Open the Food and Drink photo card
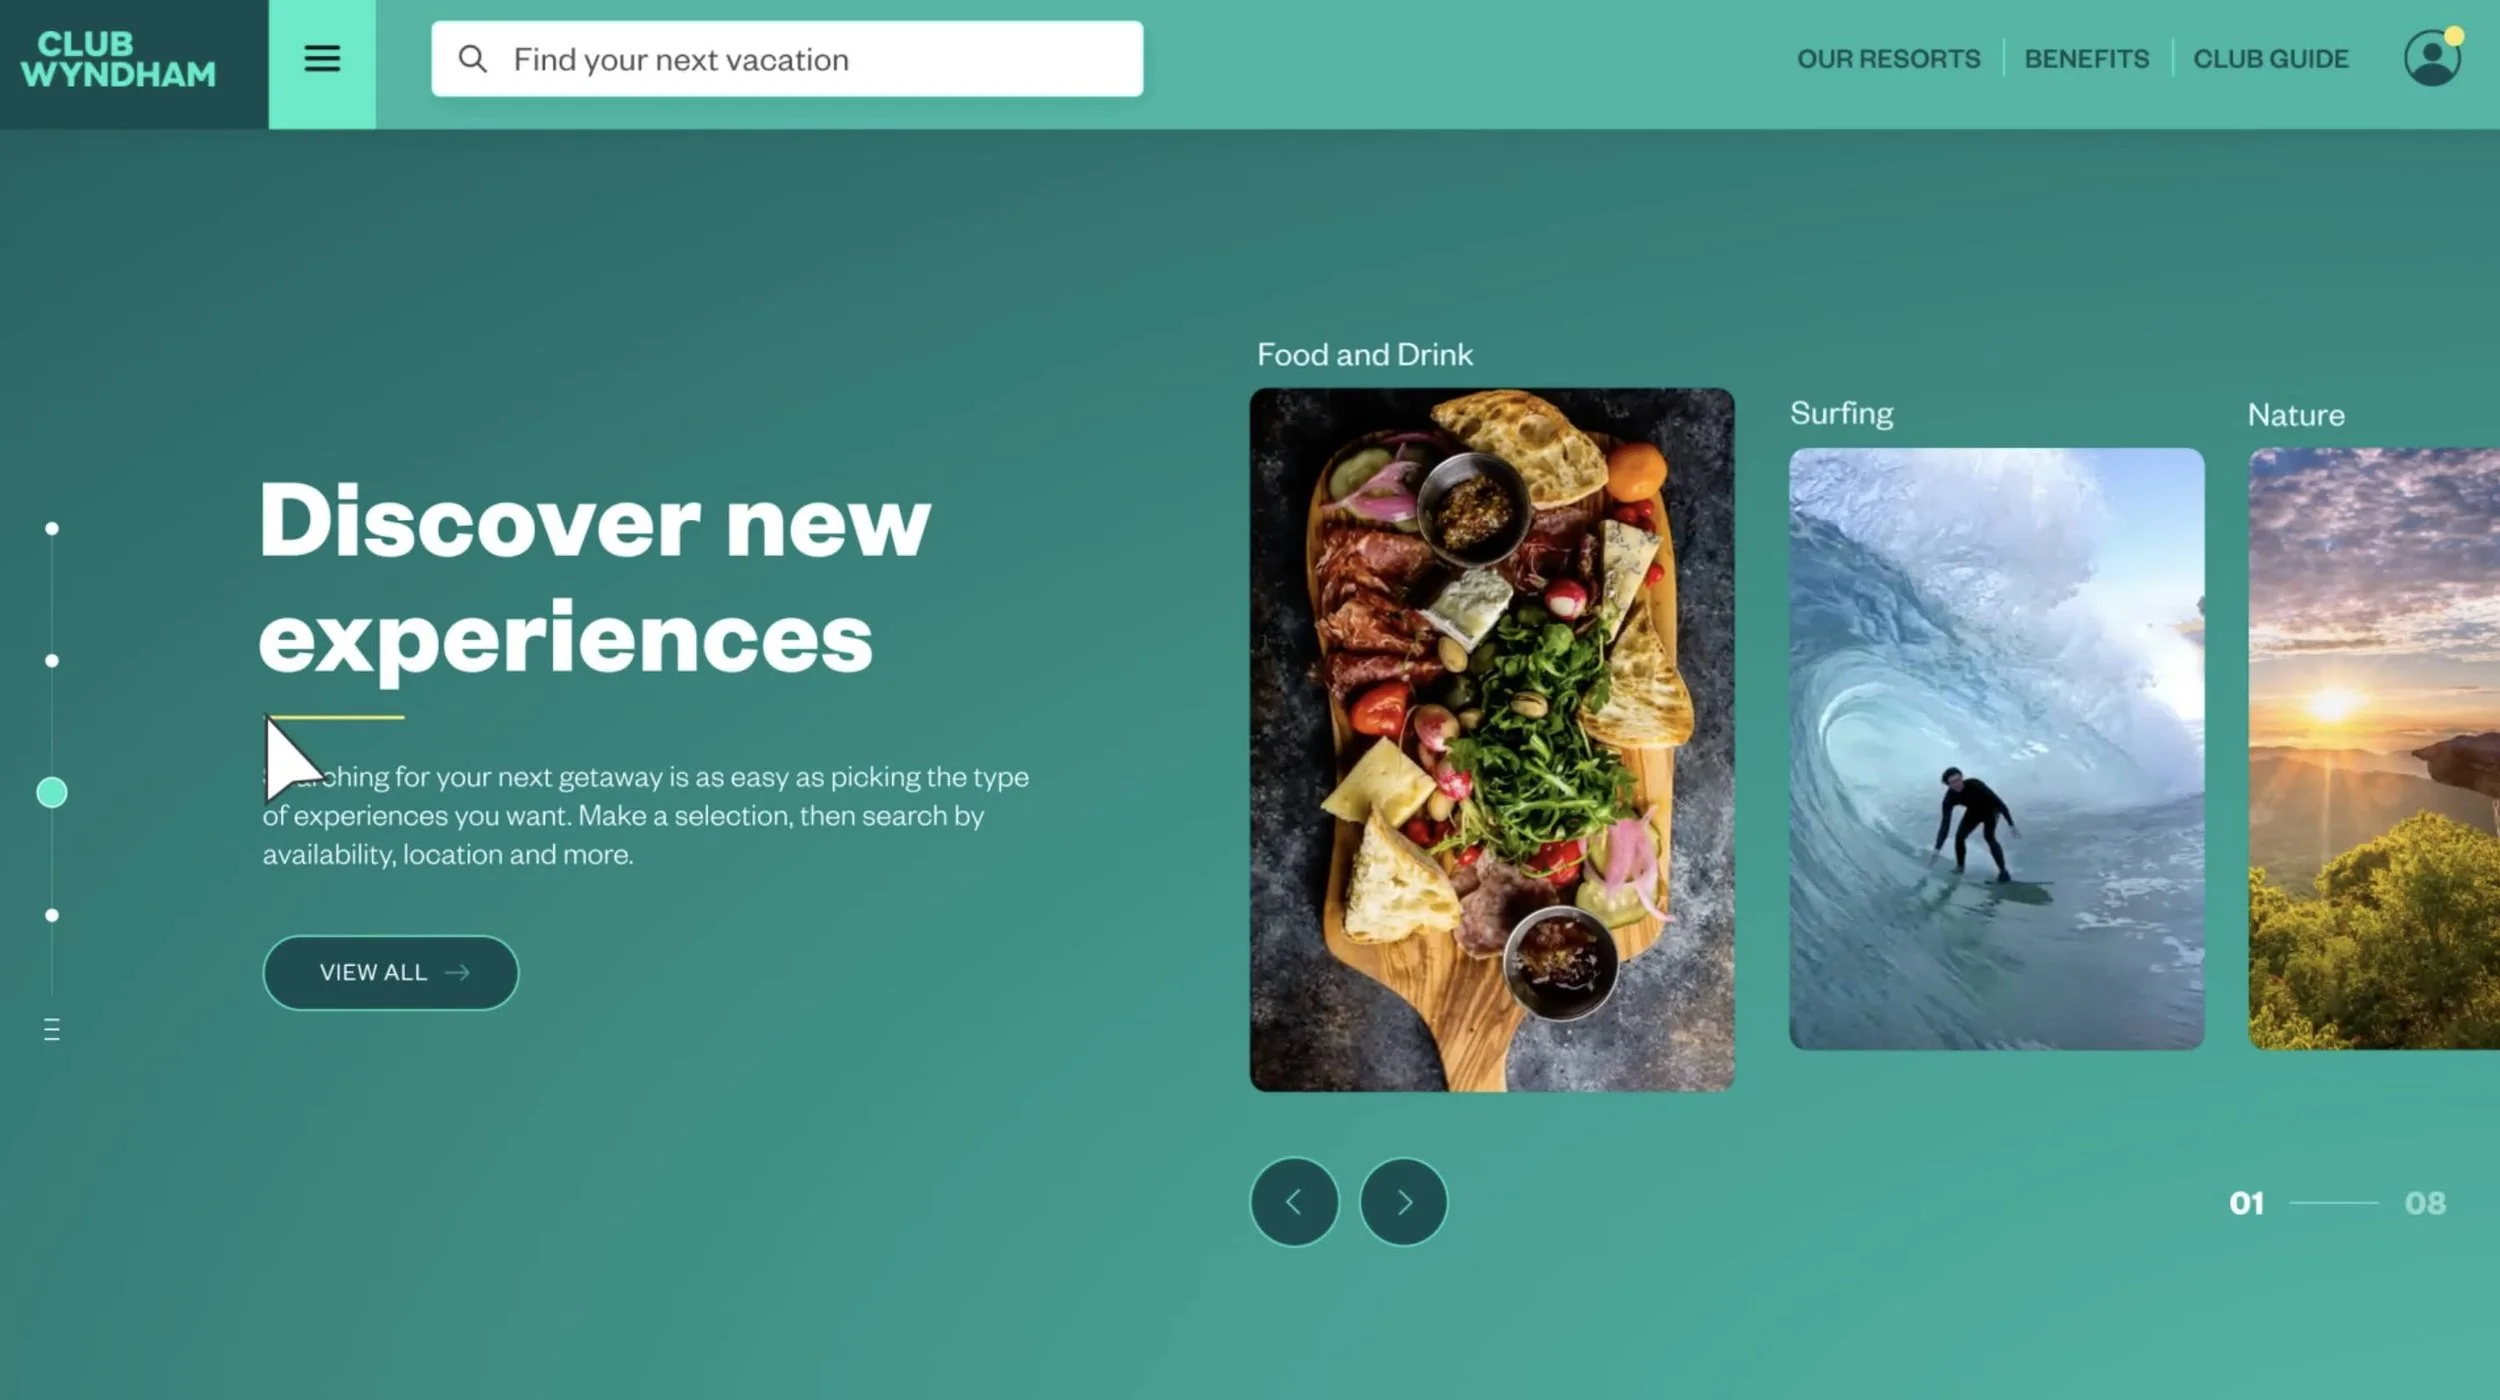 1492,739
